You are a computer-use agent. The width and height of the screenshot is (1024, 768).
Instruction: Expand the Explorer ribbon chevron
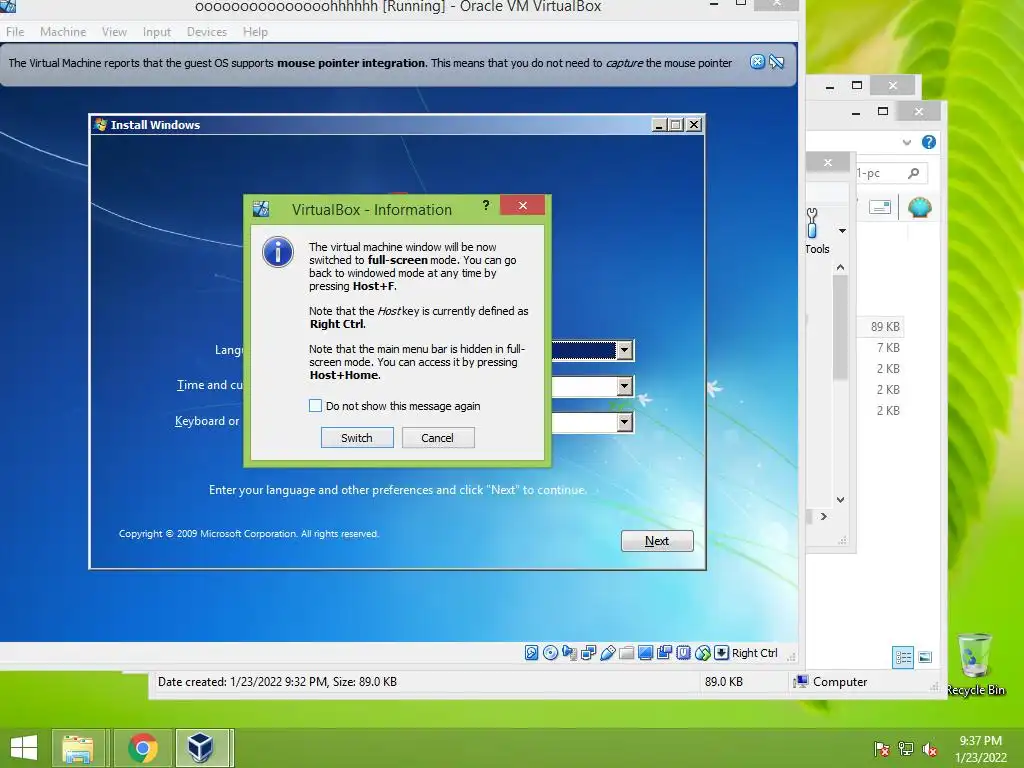click(906, 142)
